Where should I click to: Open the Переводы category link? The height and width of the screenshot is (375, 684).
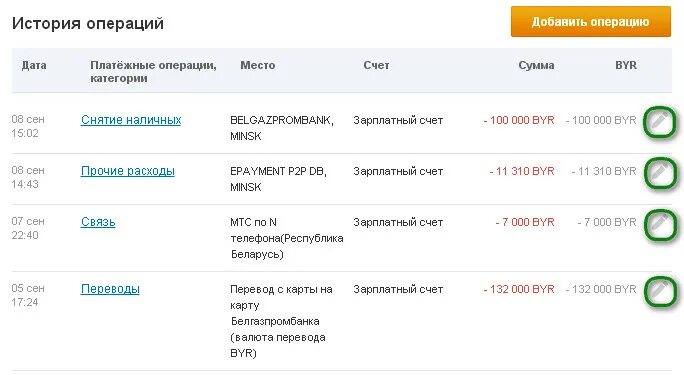(110, 289)
